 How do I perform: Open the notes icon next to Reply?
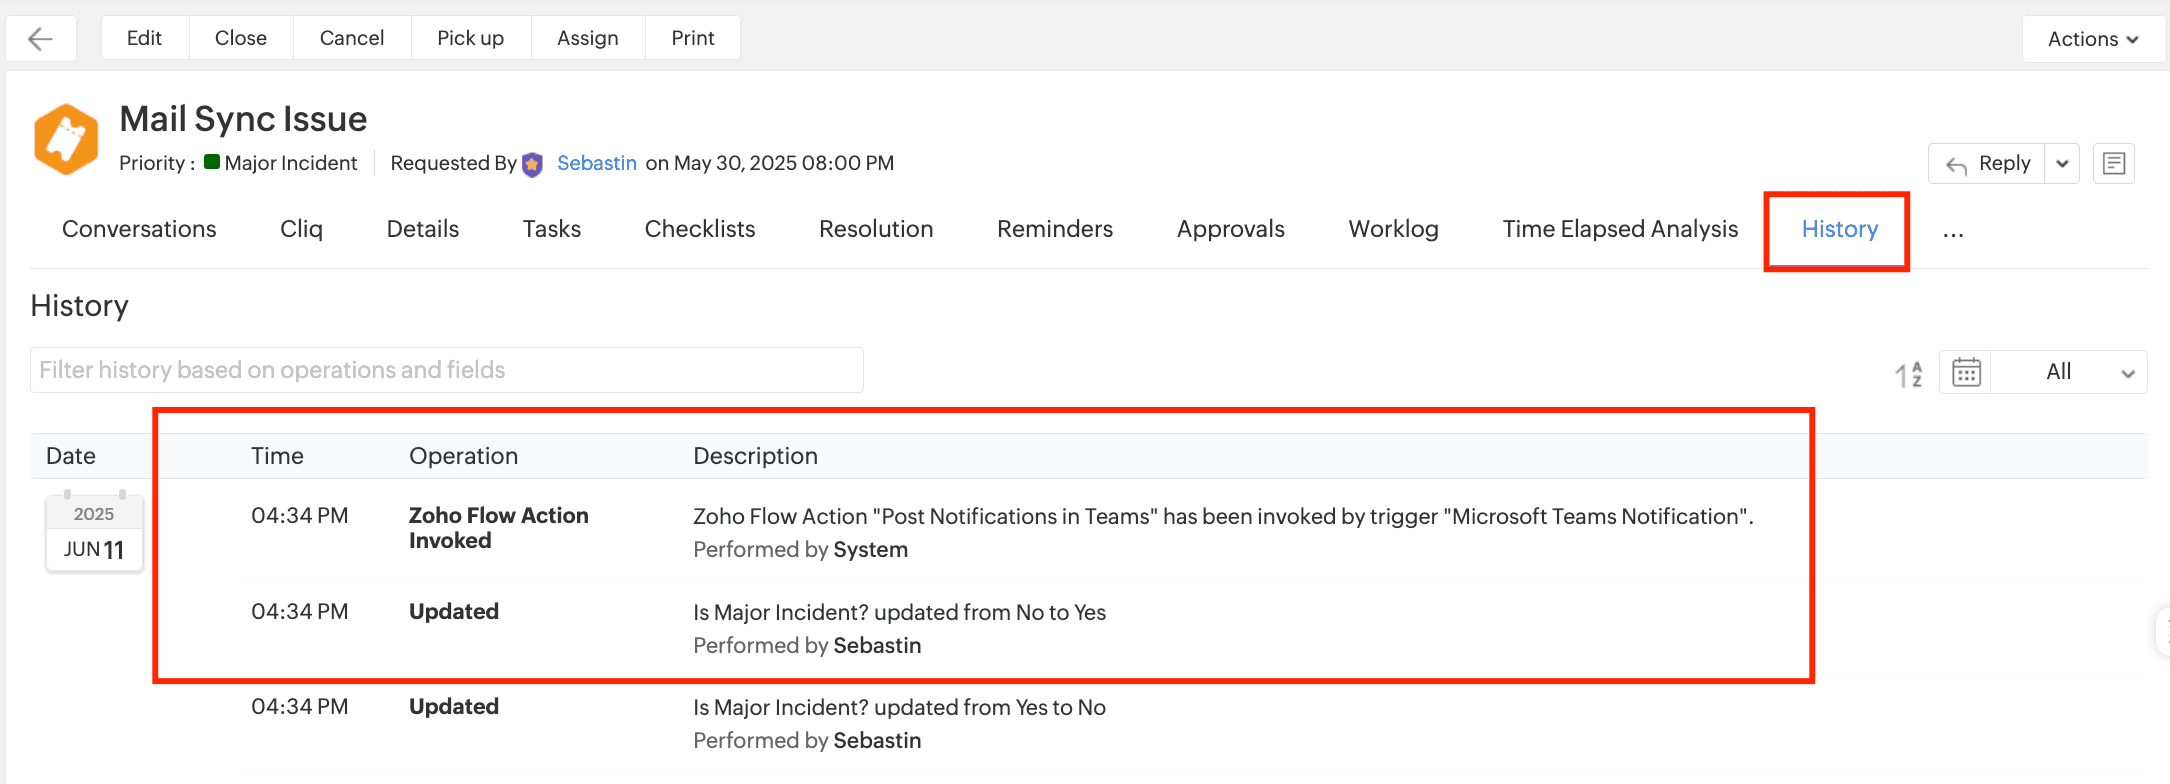point(2113,164)
